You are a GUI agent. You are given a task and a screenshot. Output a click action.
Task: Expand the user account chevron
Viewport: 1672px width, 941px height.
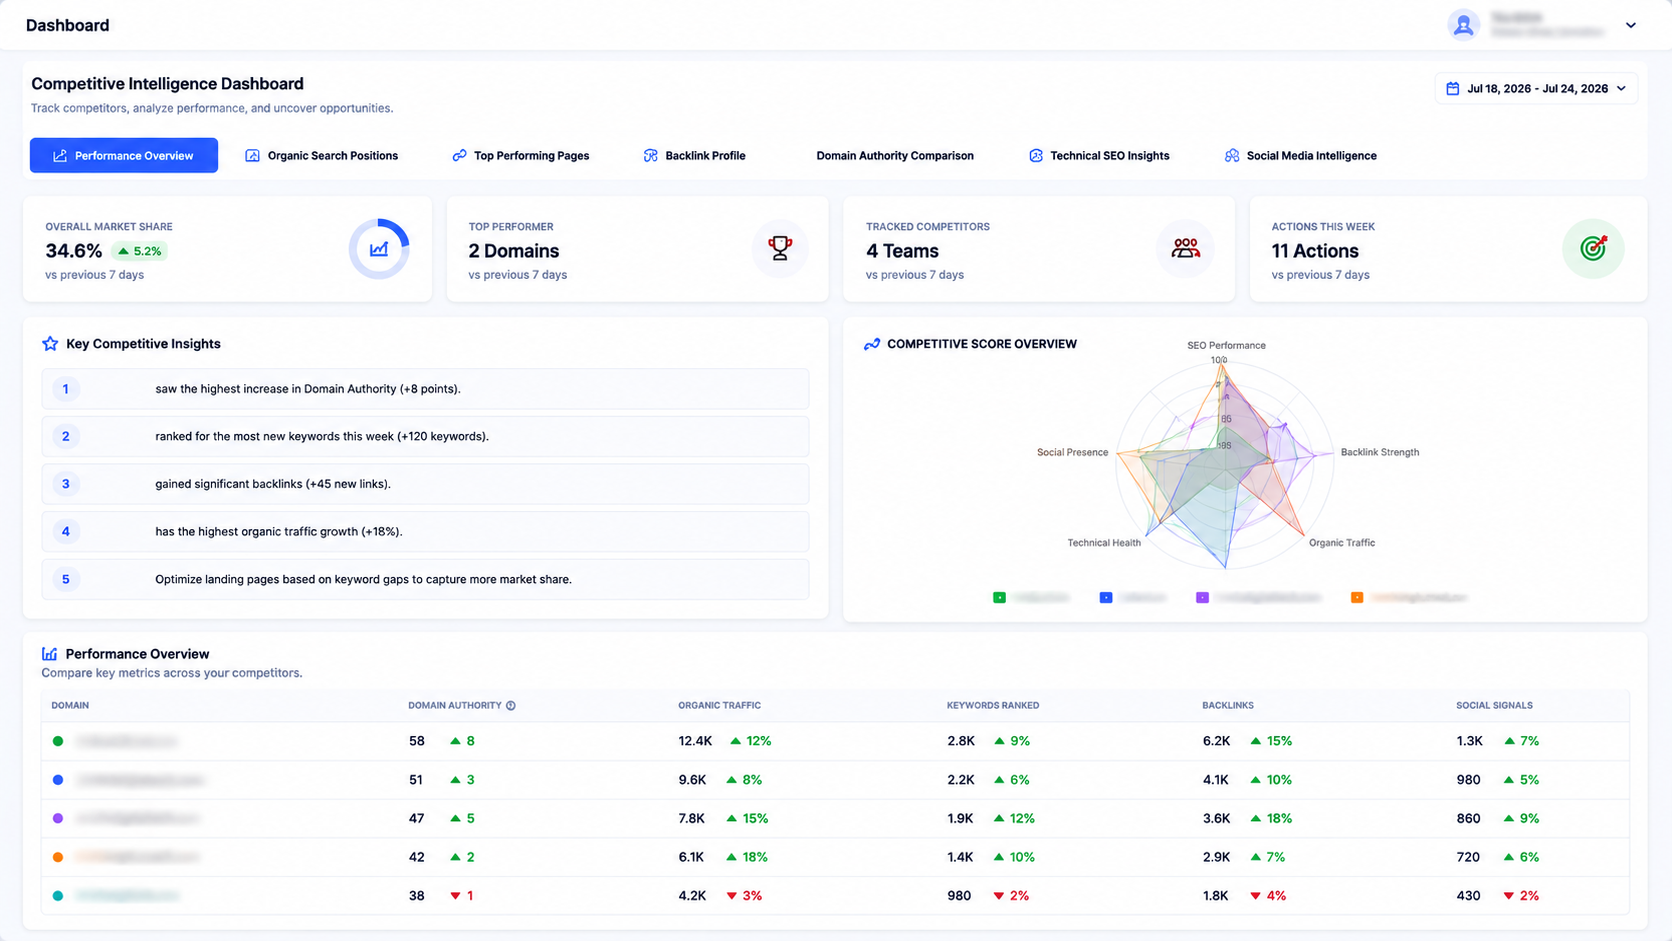tap(1630, 25)
